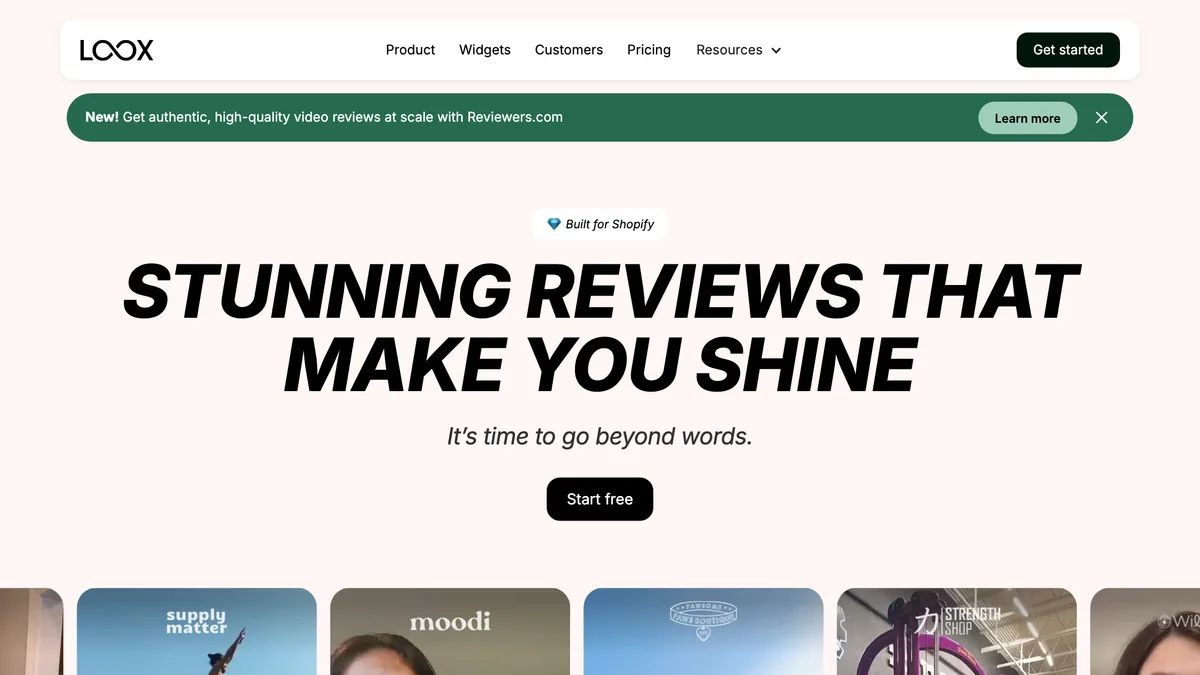
Task: Open the Widgets menu item
Action: 485,50
